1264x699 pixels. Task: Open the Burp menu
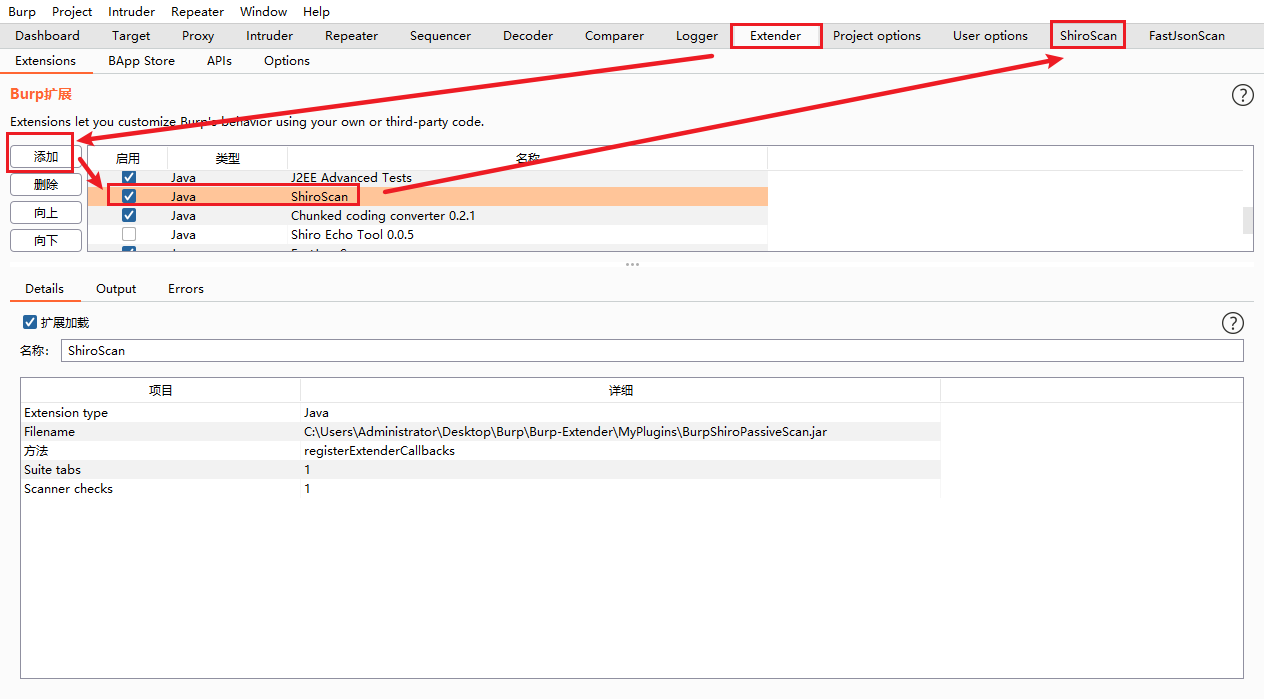[x=21, y=12]
